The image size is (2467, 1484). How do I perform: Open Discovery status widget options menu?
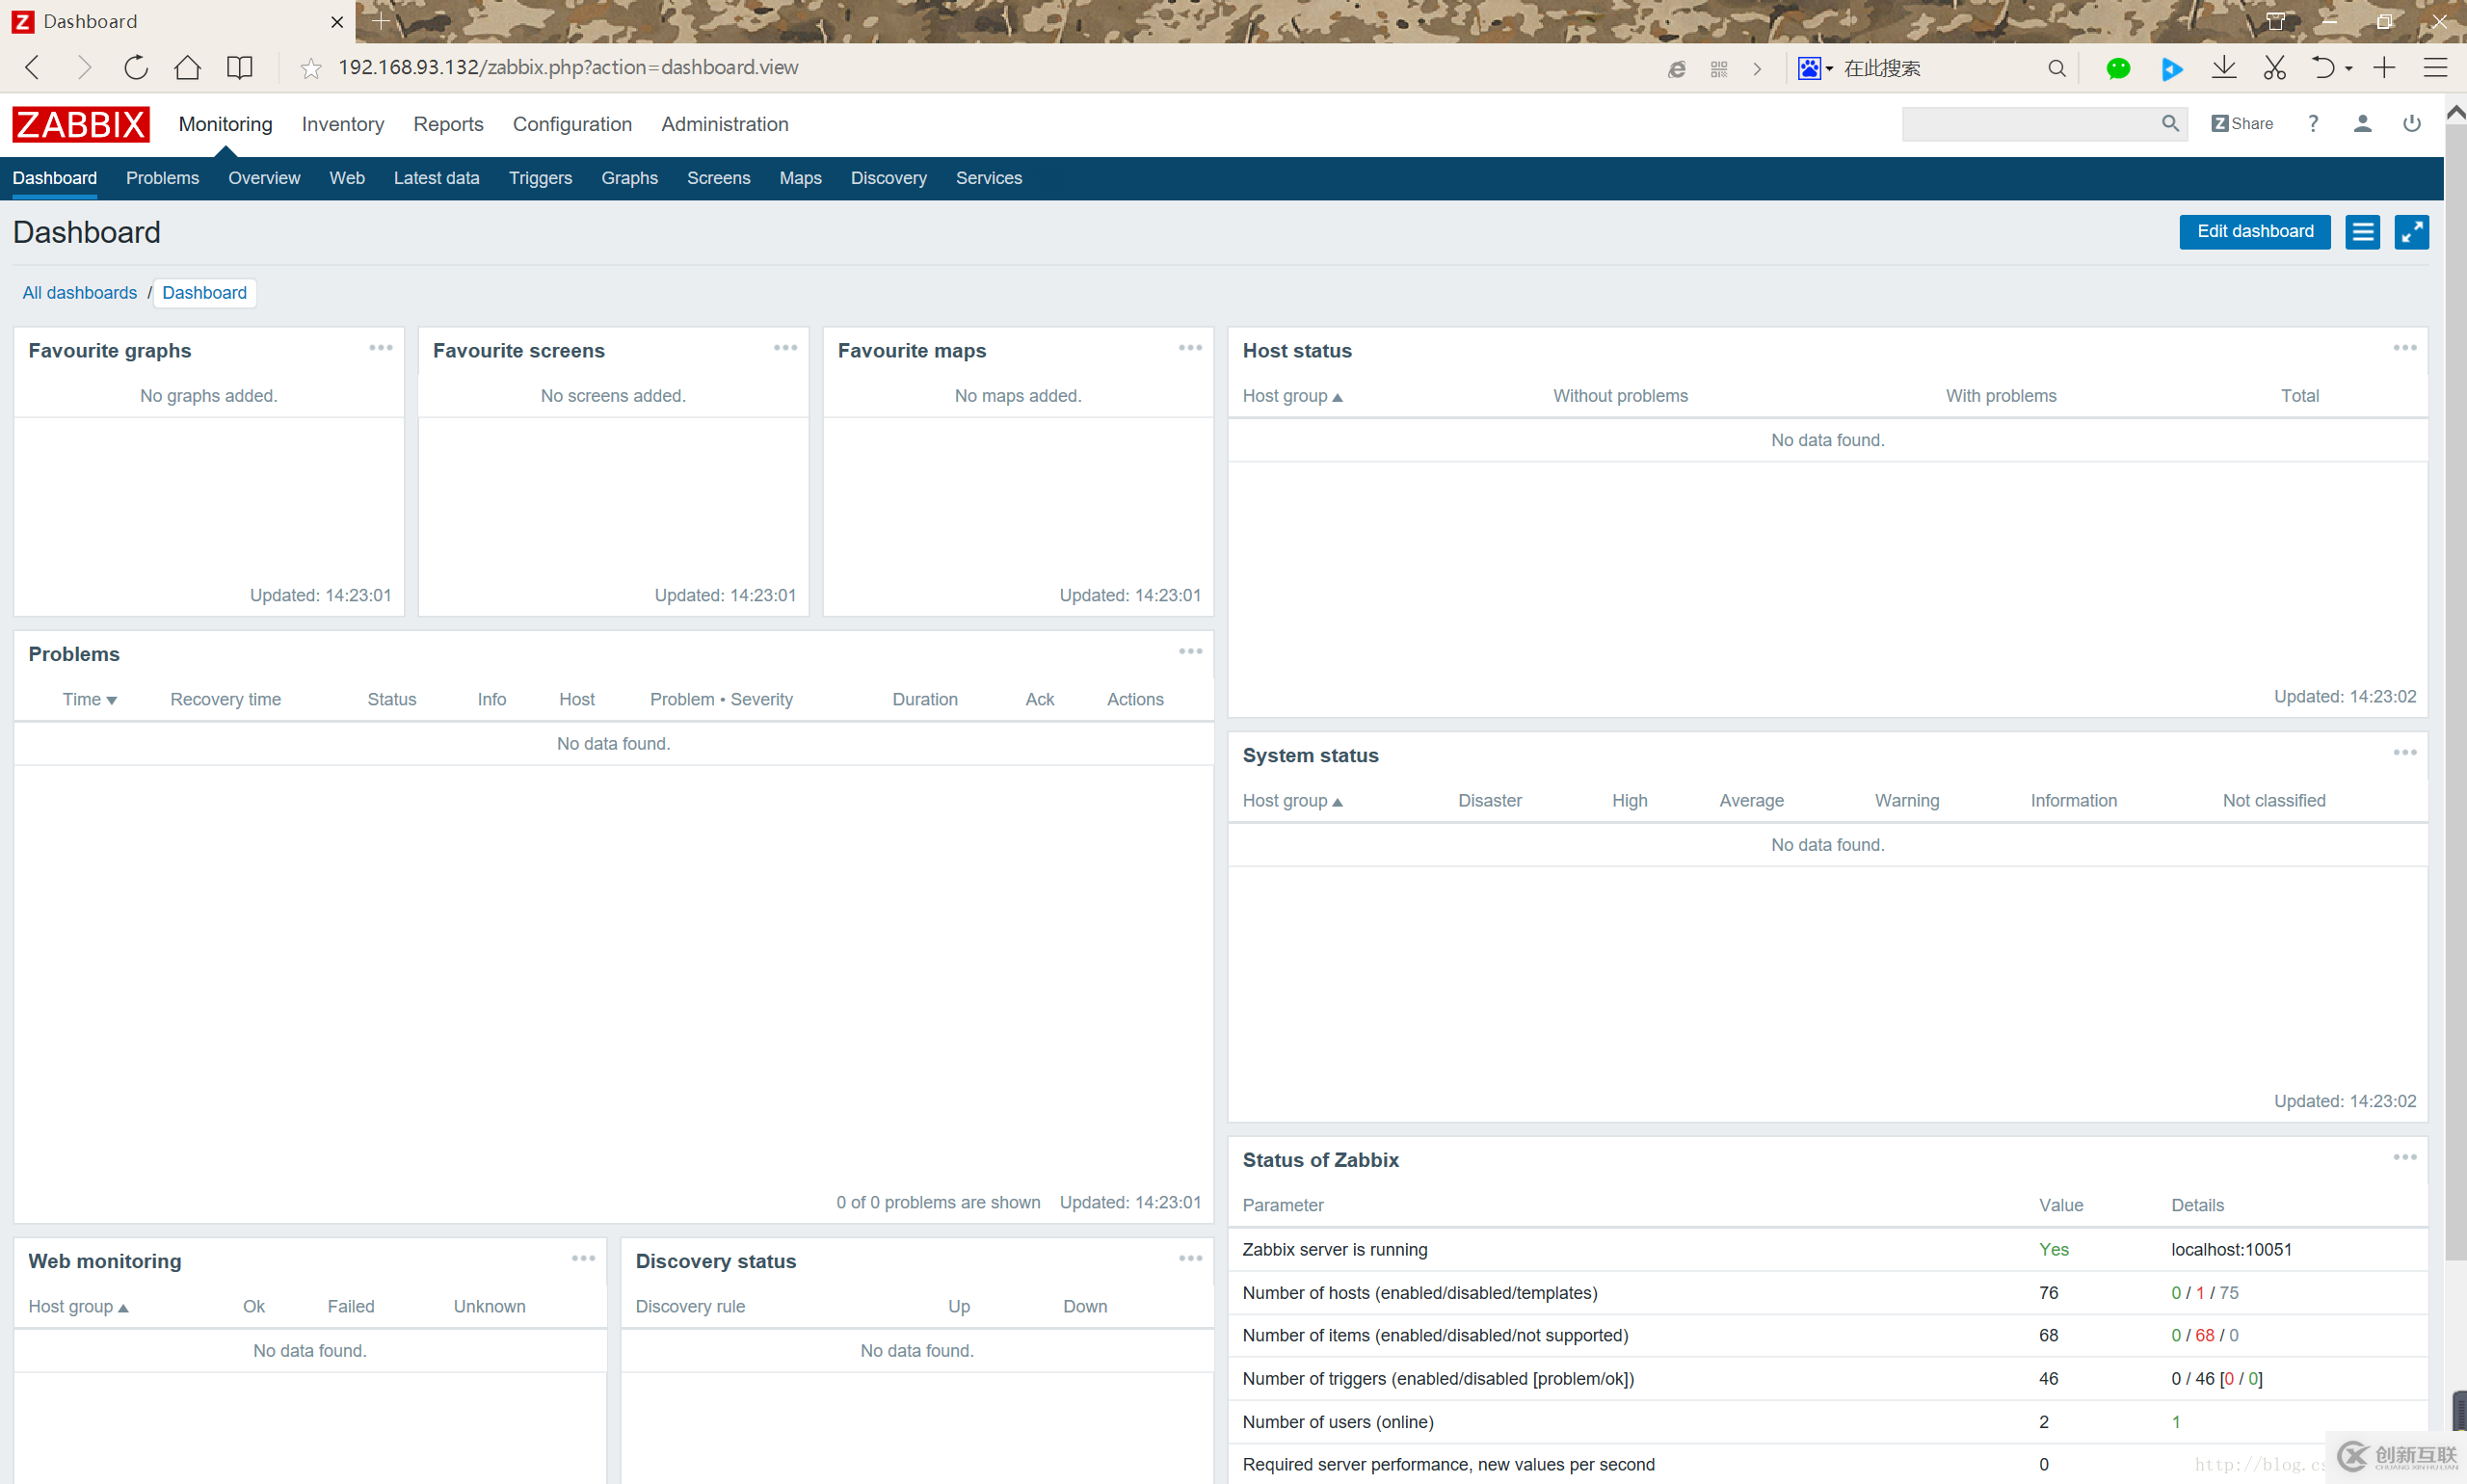[x=1190, y=1258]
